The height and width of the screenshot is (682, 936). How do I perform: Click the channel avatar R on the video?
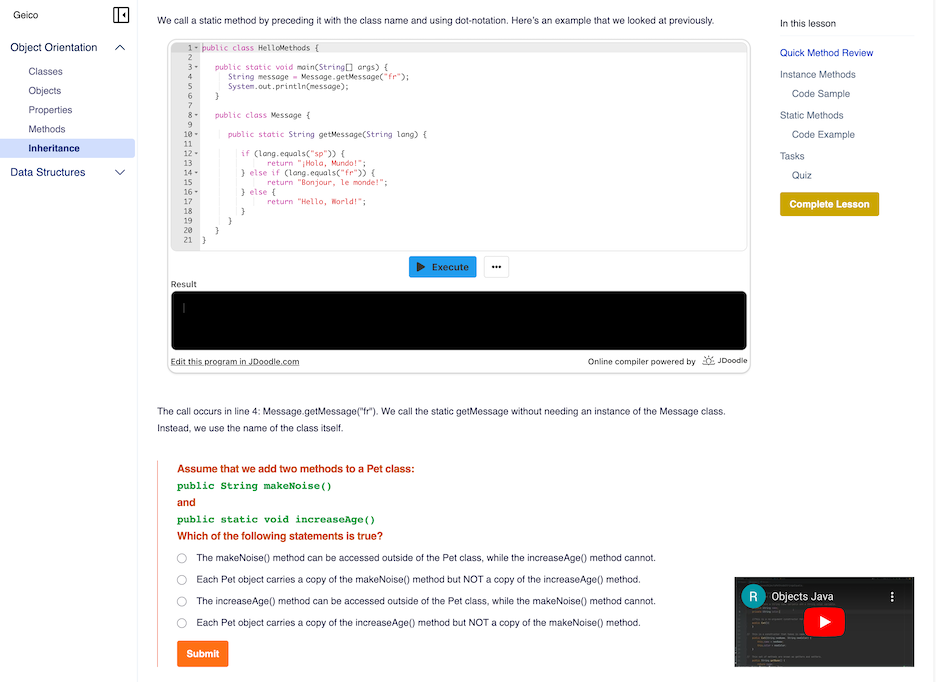pyautogui.click(x=753, y=596)
